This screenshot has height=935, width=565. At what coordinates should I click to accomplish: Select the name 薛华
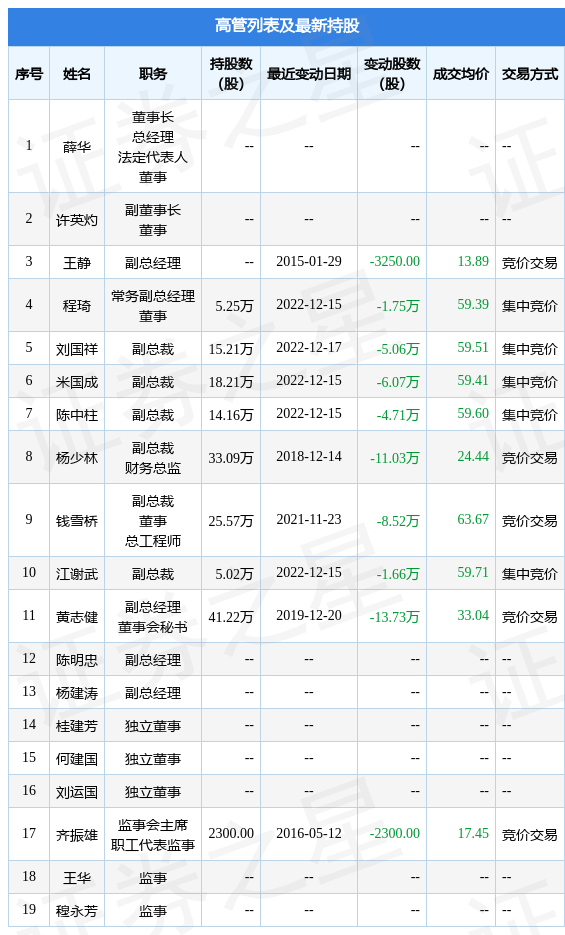point(77,147)
